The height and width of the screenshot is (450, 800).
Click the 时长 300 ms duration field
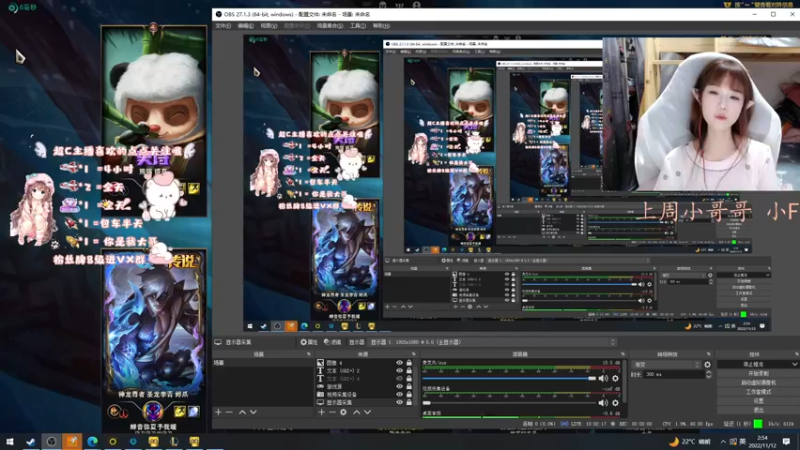tap(673, 374)
